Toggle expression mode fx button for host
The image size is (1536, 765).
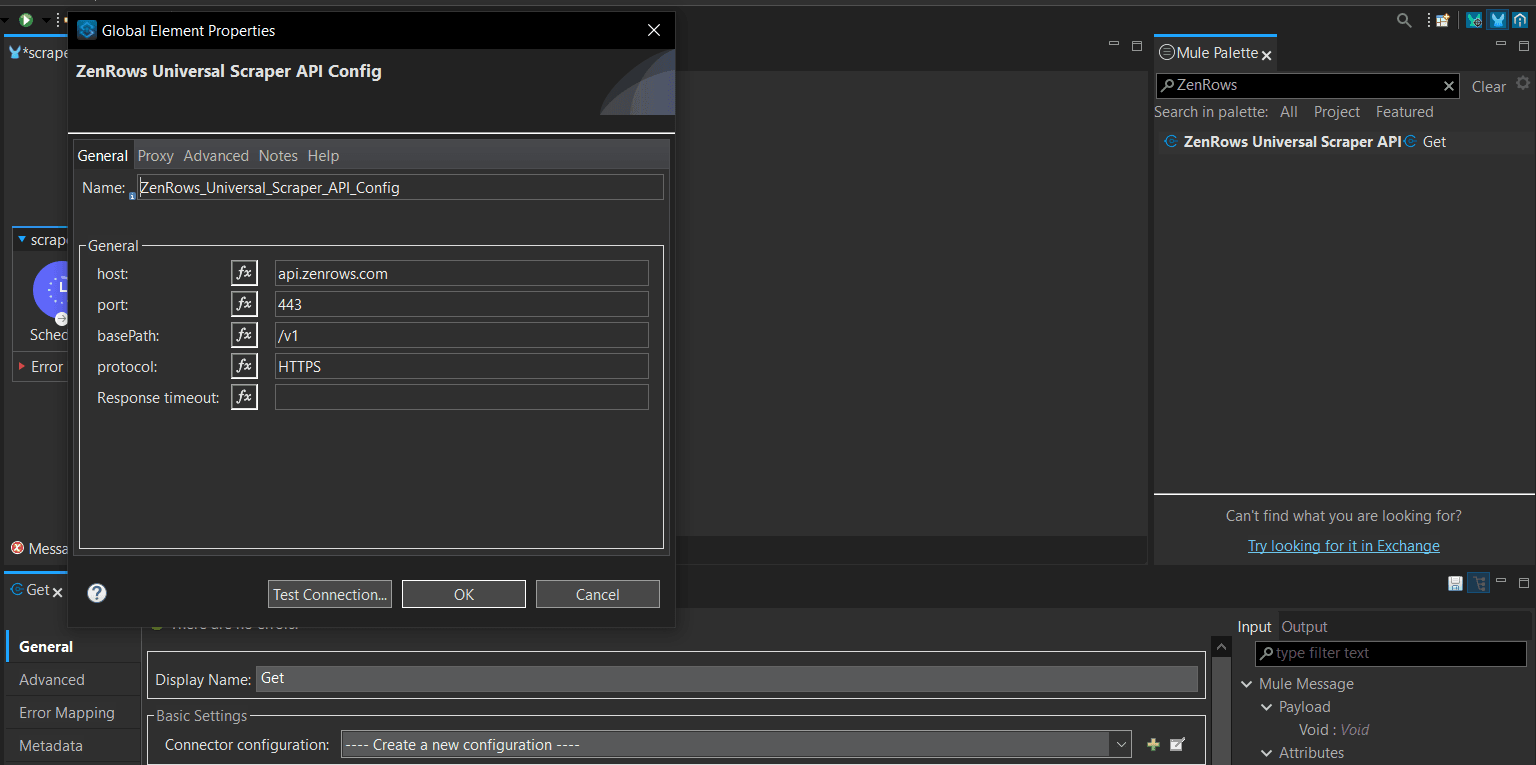[x=244, y=273]
